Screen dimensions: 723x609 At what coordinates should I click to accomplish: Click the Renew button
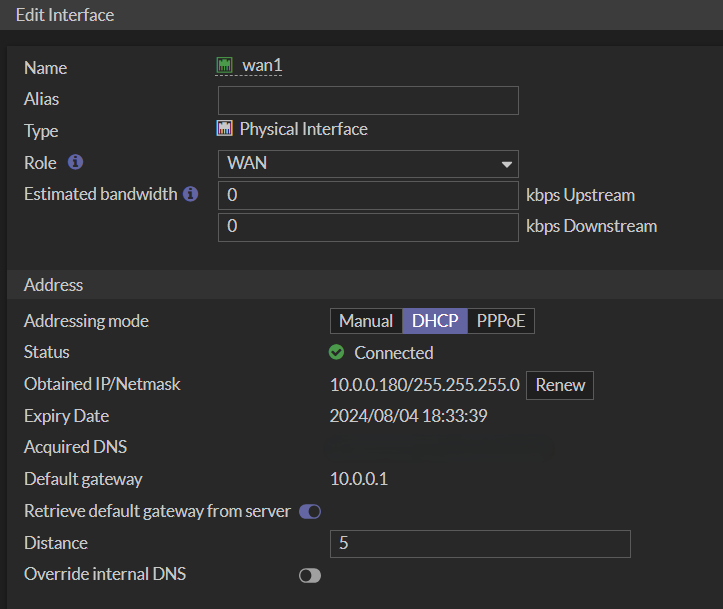[560, 385]
